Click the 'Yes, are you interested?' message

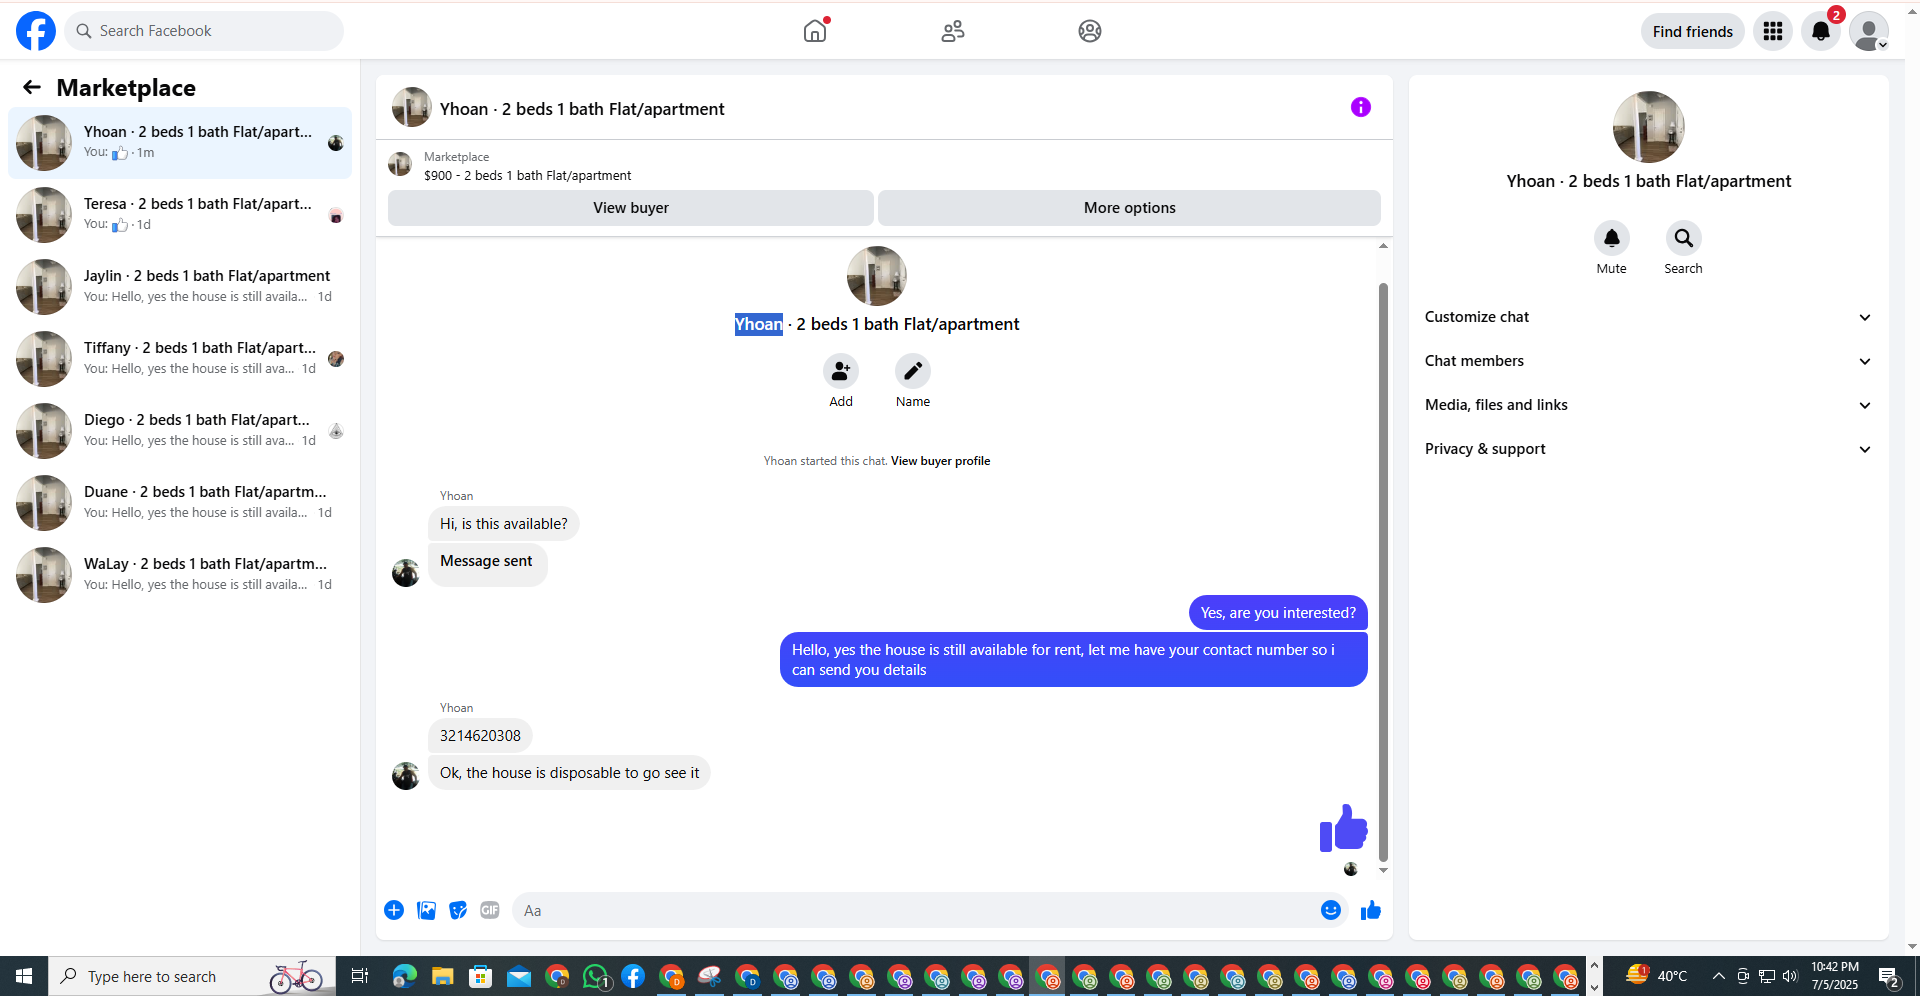tap(1278, 613)
